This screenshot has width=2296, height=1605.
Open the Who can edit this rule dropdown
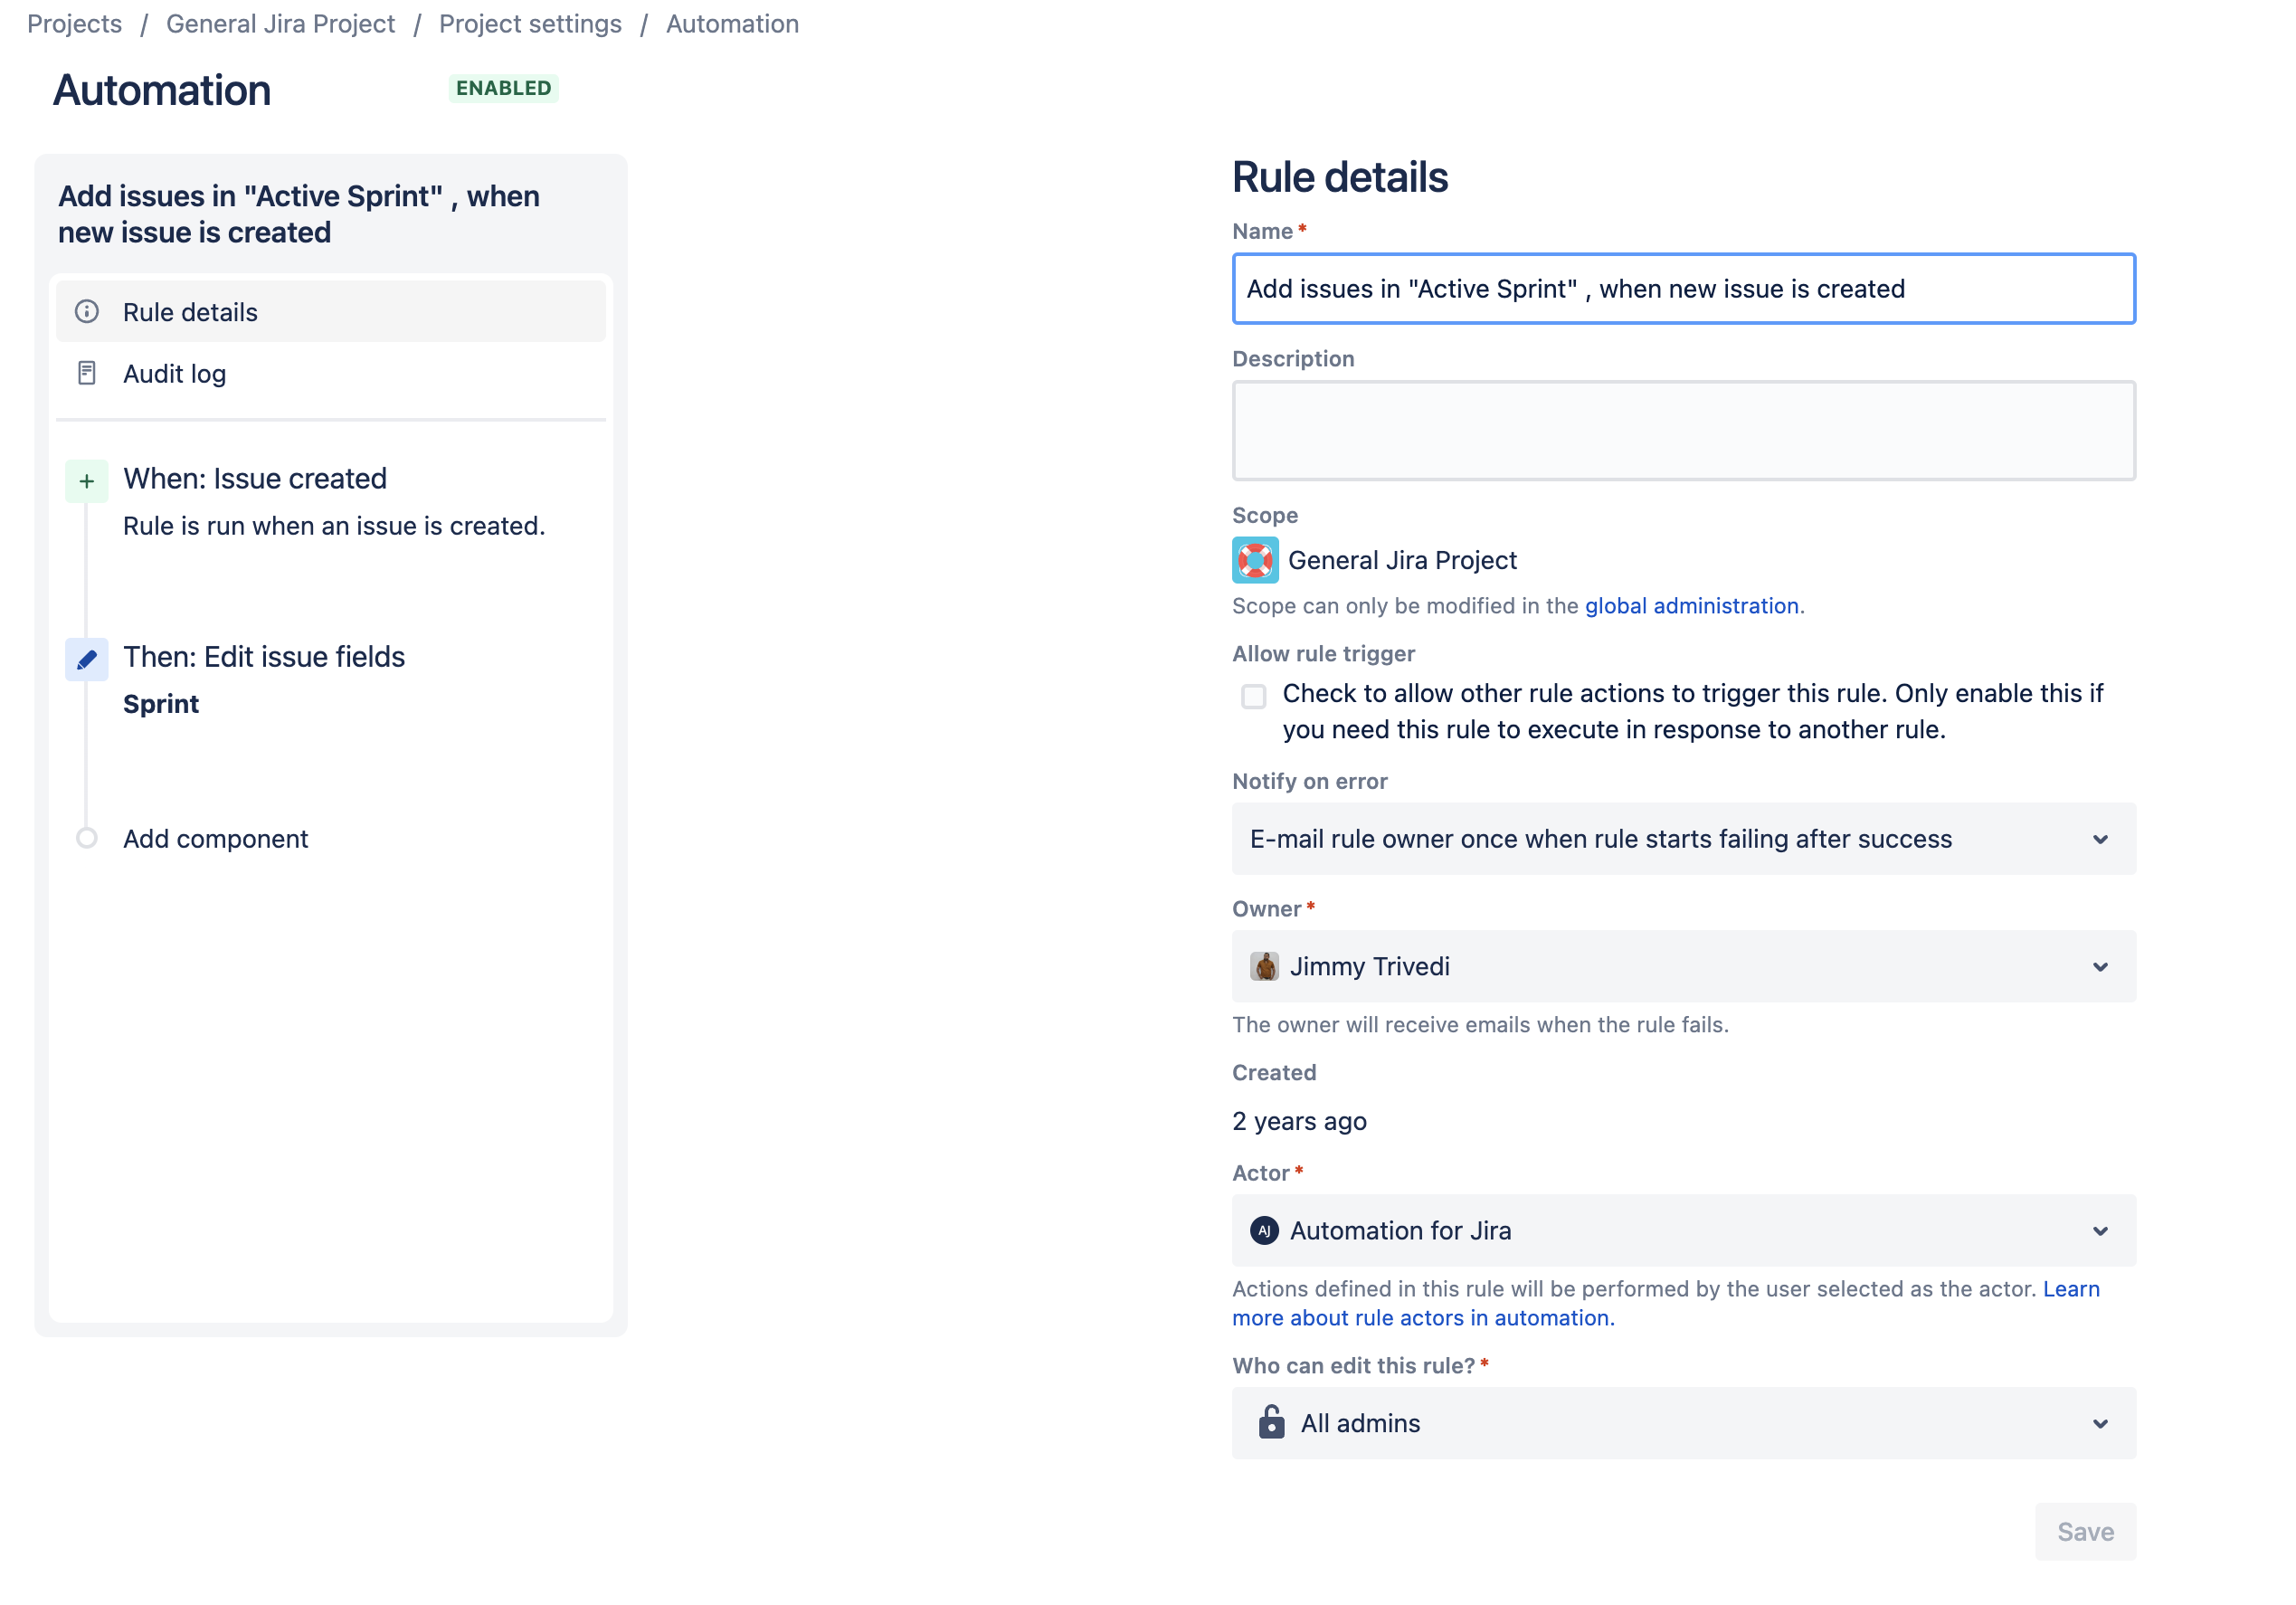(x=1683, y=1423)
